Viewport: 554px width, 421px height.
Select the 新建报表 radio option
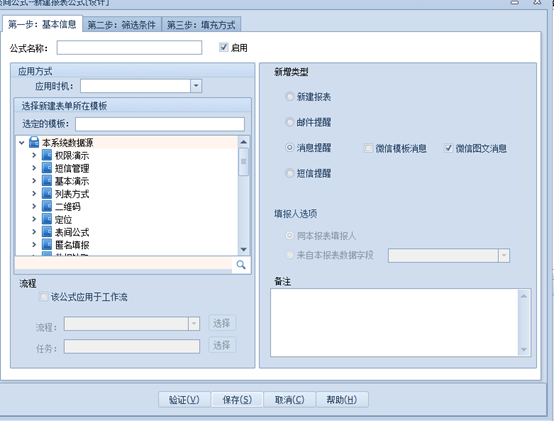[289, 96]
